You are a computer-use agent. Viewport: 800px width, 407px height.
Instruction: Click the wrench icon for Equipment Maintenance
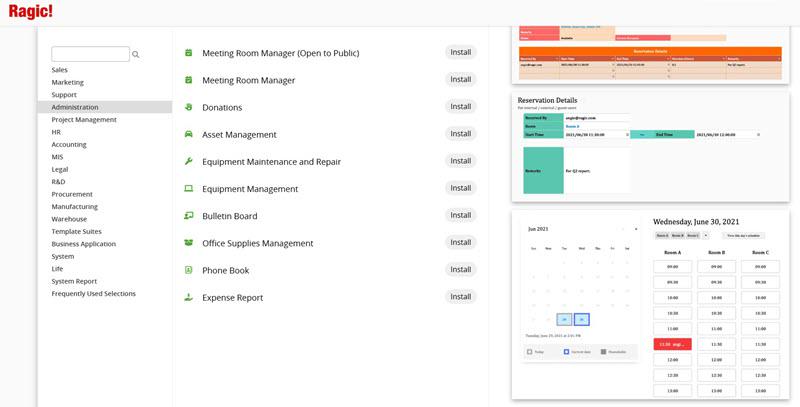(x=188, y=161)
